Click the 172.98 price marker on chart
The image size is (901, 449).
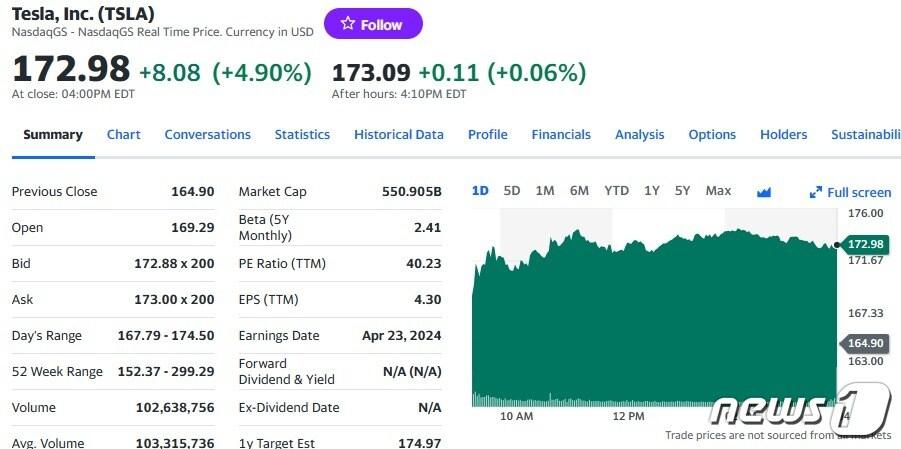pos(864,244)
